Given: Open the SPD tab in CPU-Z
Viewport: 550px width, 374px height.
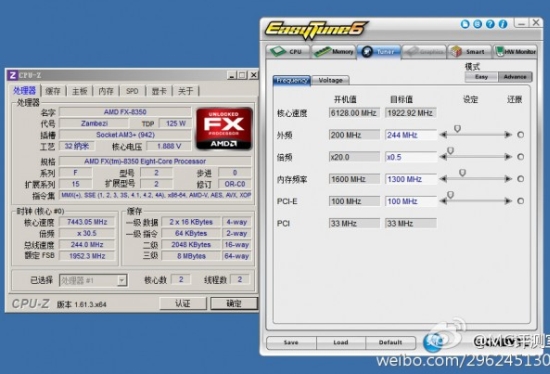Looking at the screenshot, I should pyautogui.click(x=132, y=91).
